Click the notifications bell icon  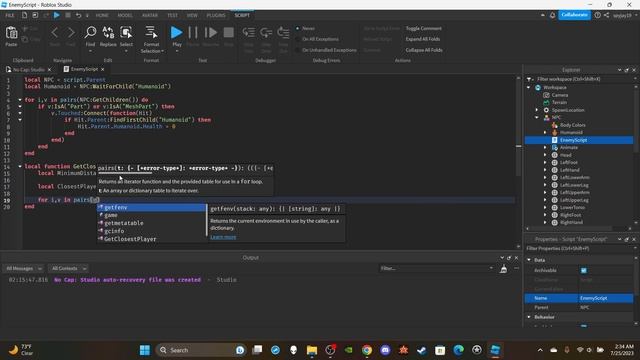552,15
